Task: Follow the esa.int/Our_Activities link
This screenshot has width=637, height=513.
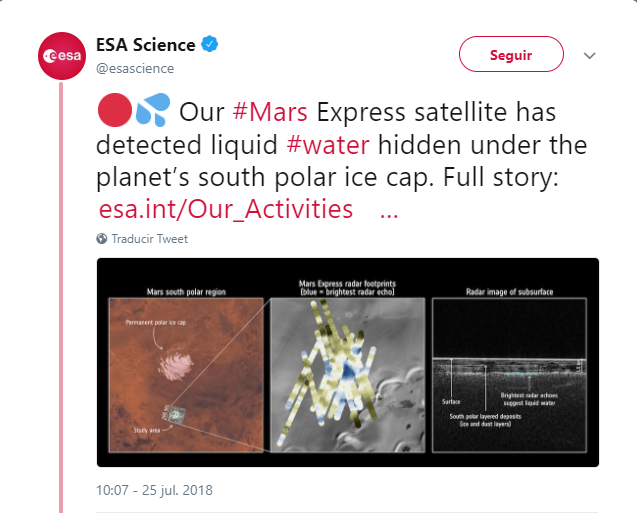Action: click(226, 209)
